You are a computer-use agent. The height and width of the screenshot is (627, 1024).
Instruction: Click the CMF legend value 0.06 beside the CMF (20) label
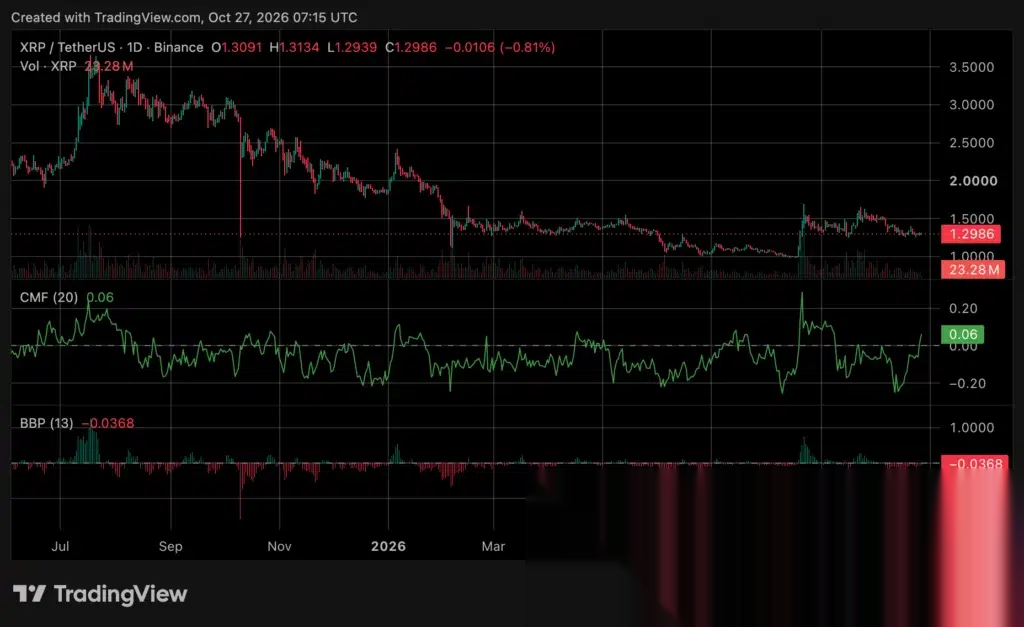pyautogui.click(x=100, y=297)
